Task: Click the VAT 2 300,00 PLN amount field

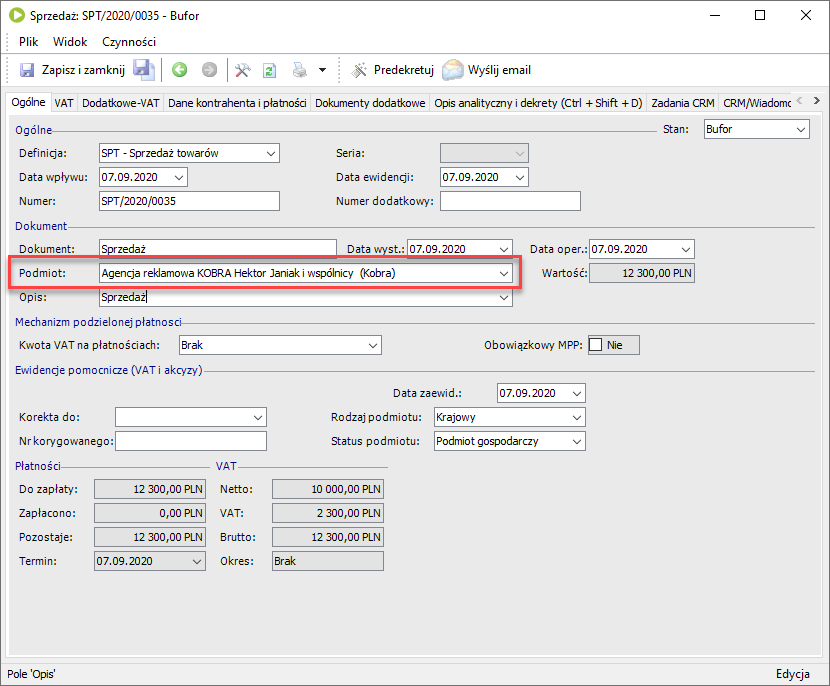Action: coord(328,513)
